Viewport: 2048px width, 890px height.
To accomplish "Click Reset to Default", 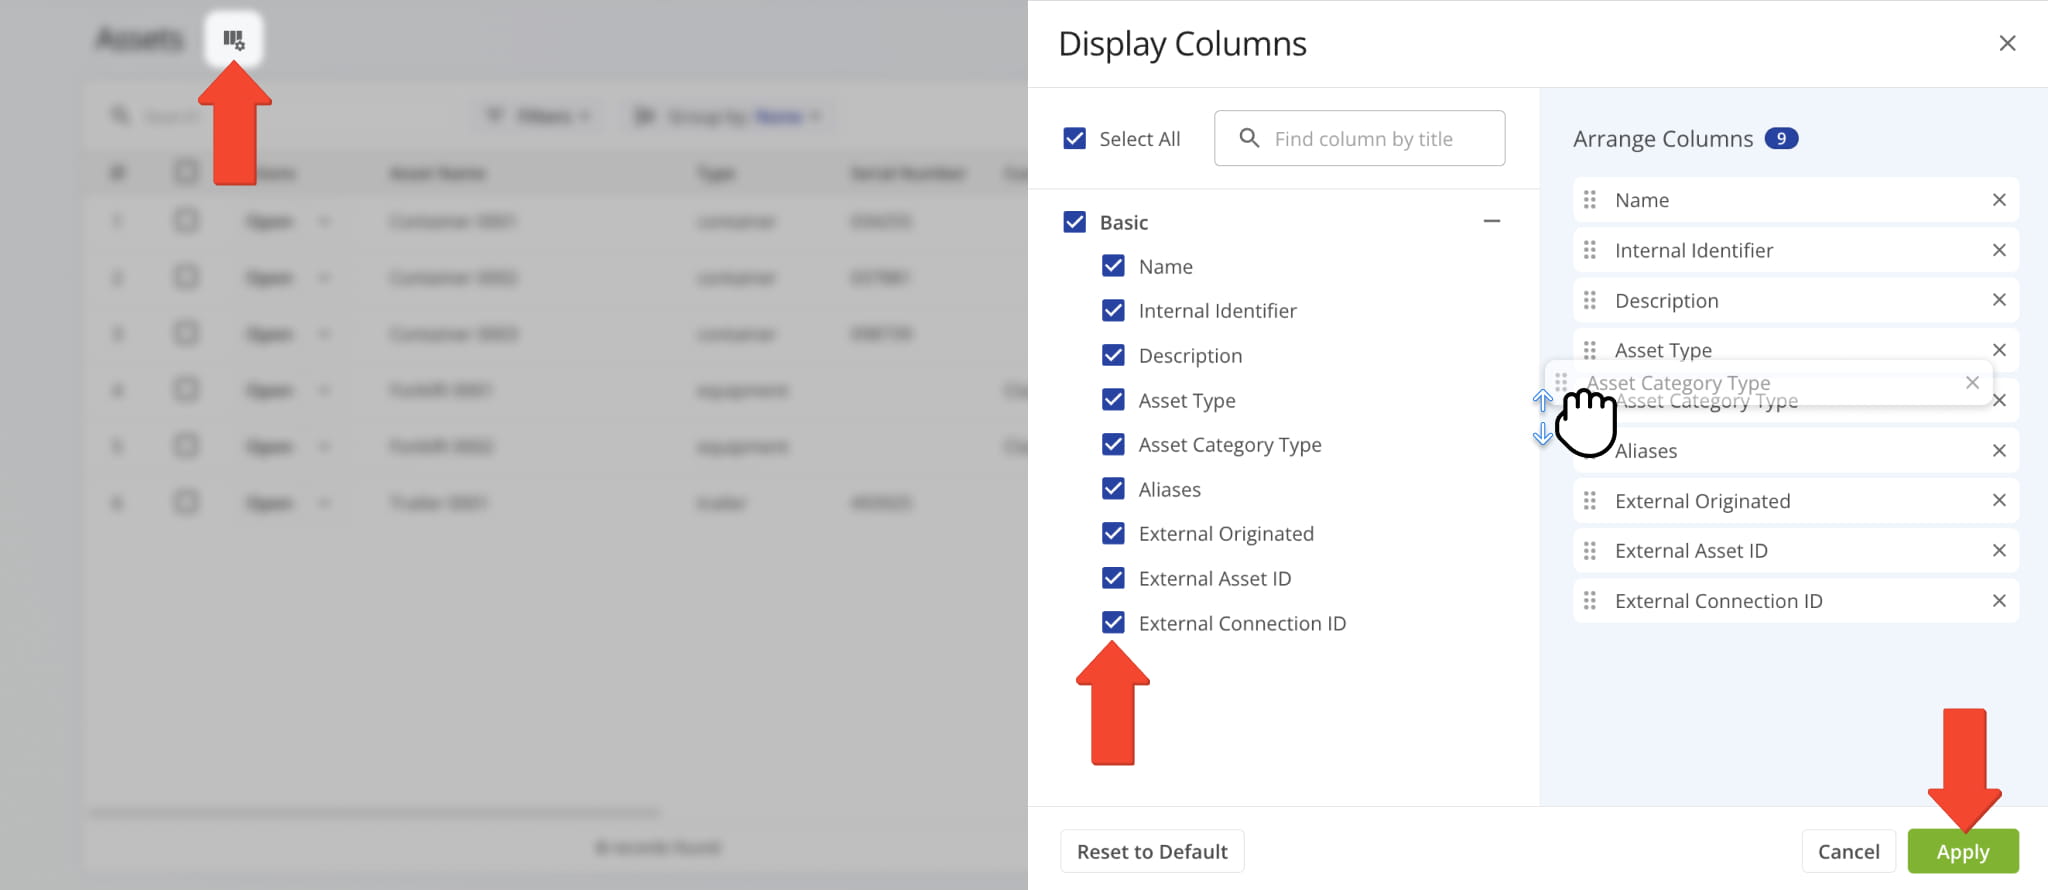I will pos(1152,852).
